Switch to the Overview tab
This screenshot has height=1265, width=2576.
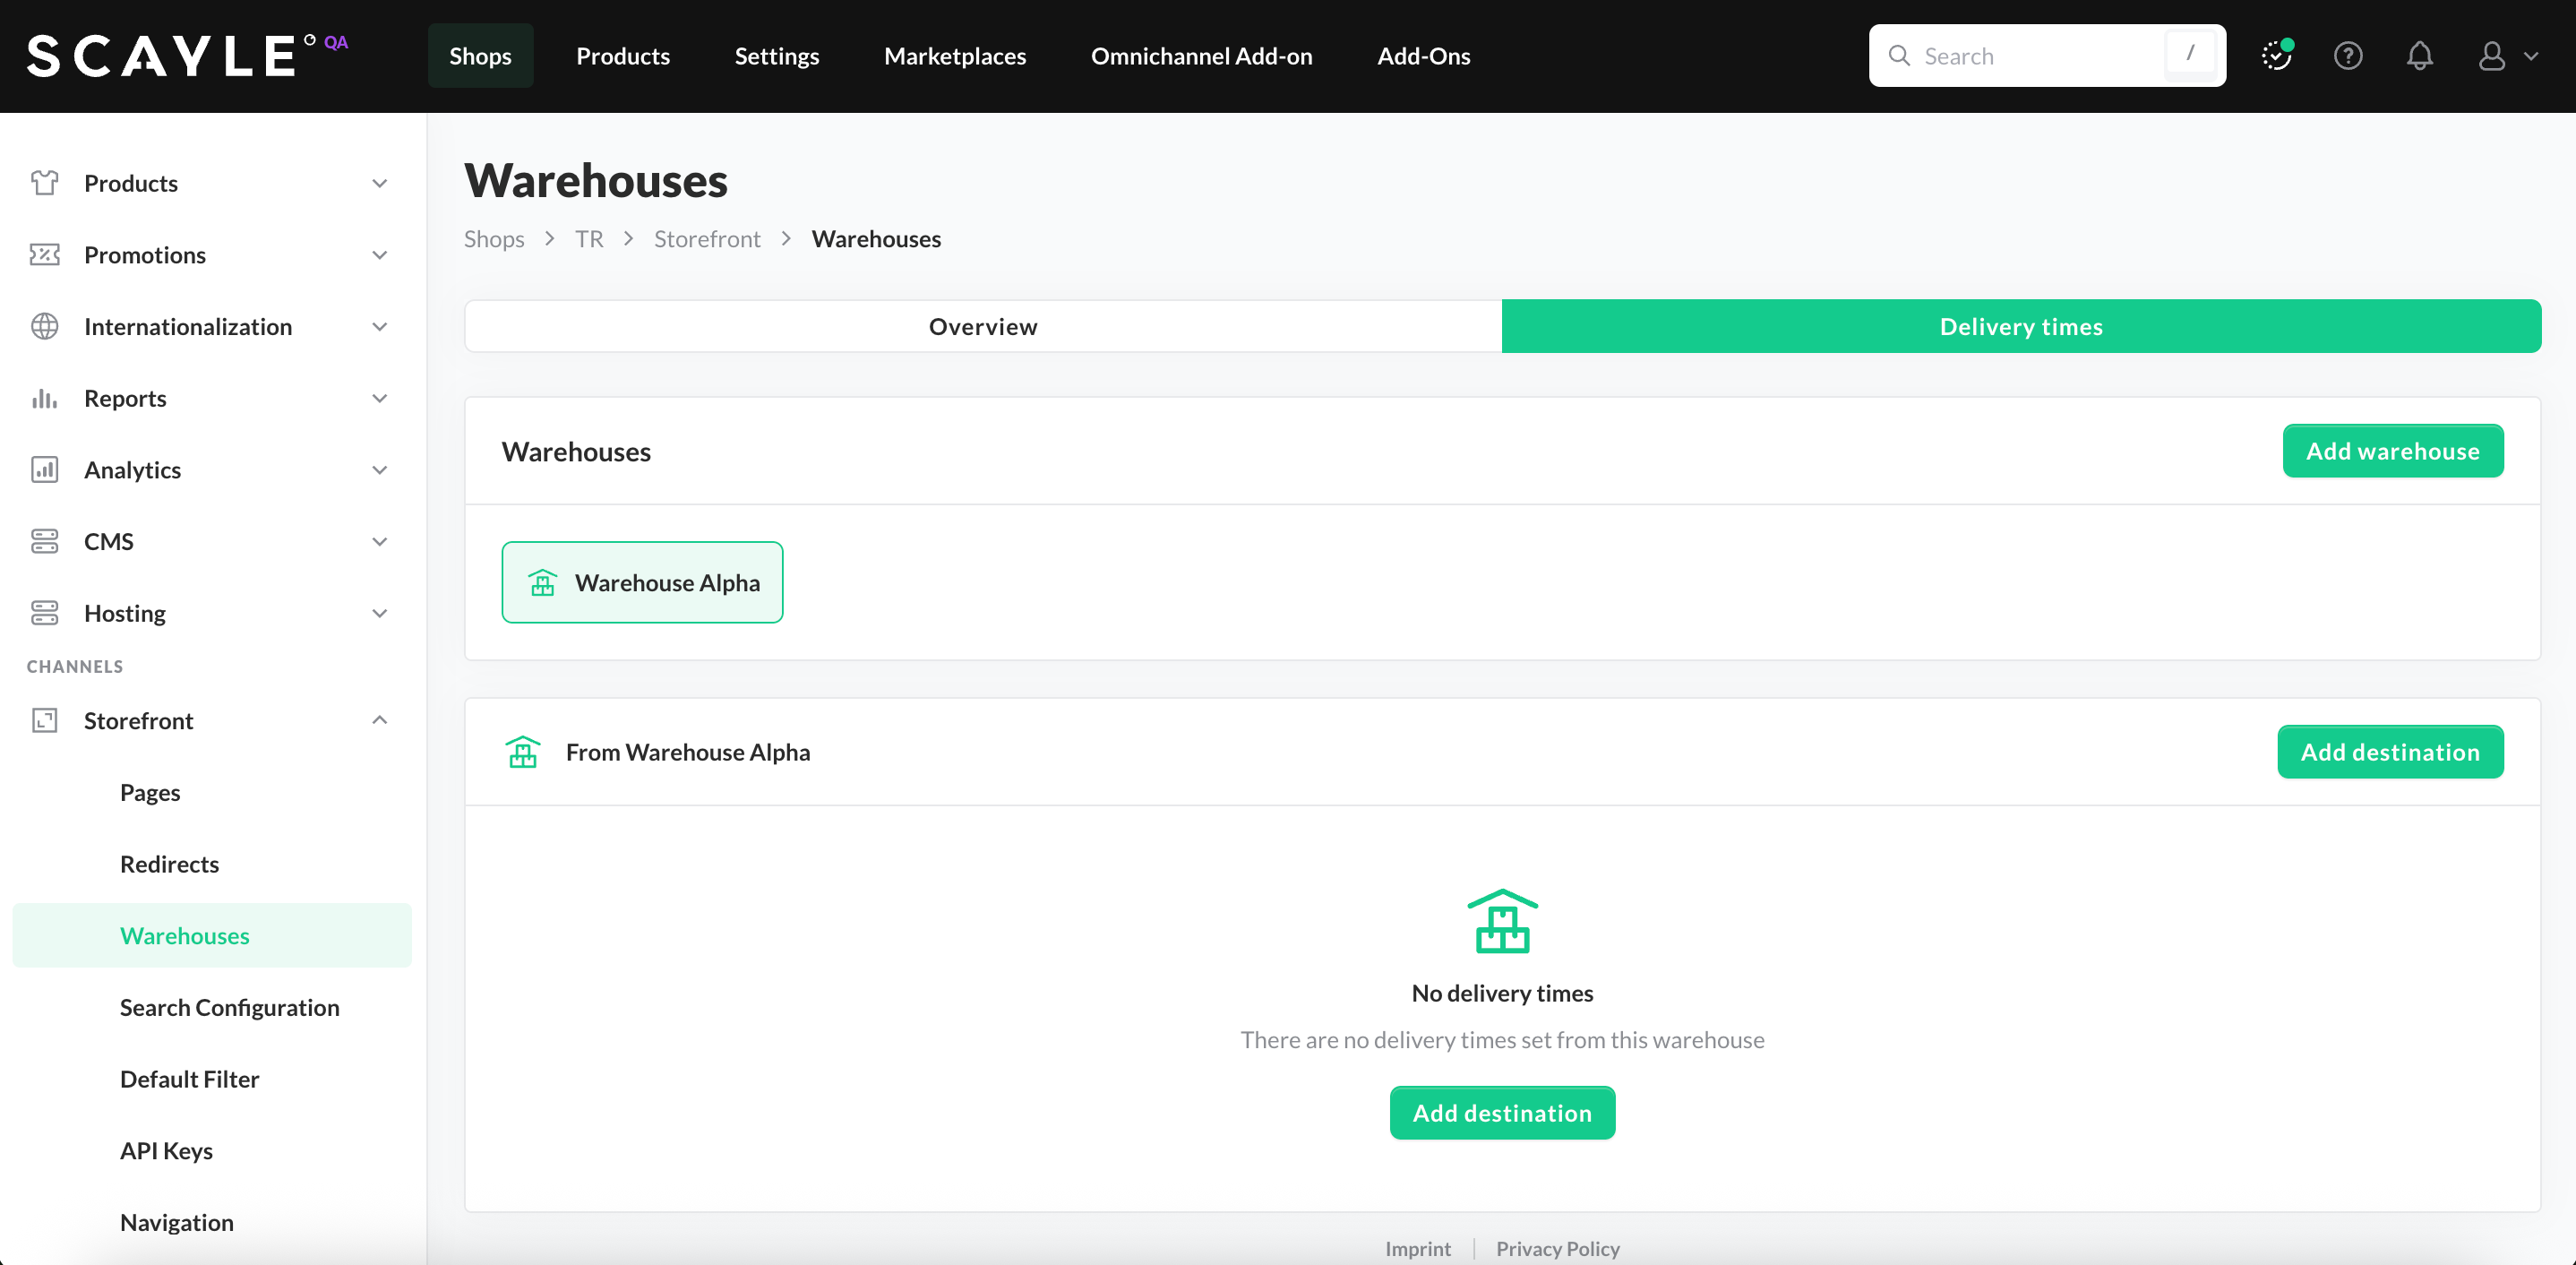pyautogui.click(x=982, y=326)
